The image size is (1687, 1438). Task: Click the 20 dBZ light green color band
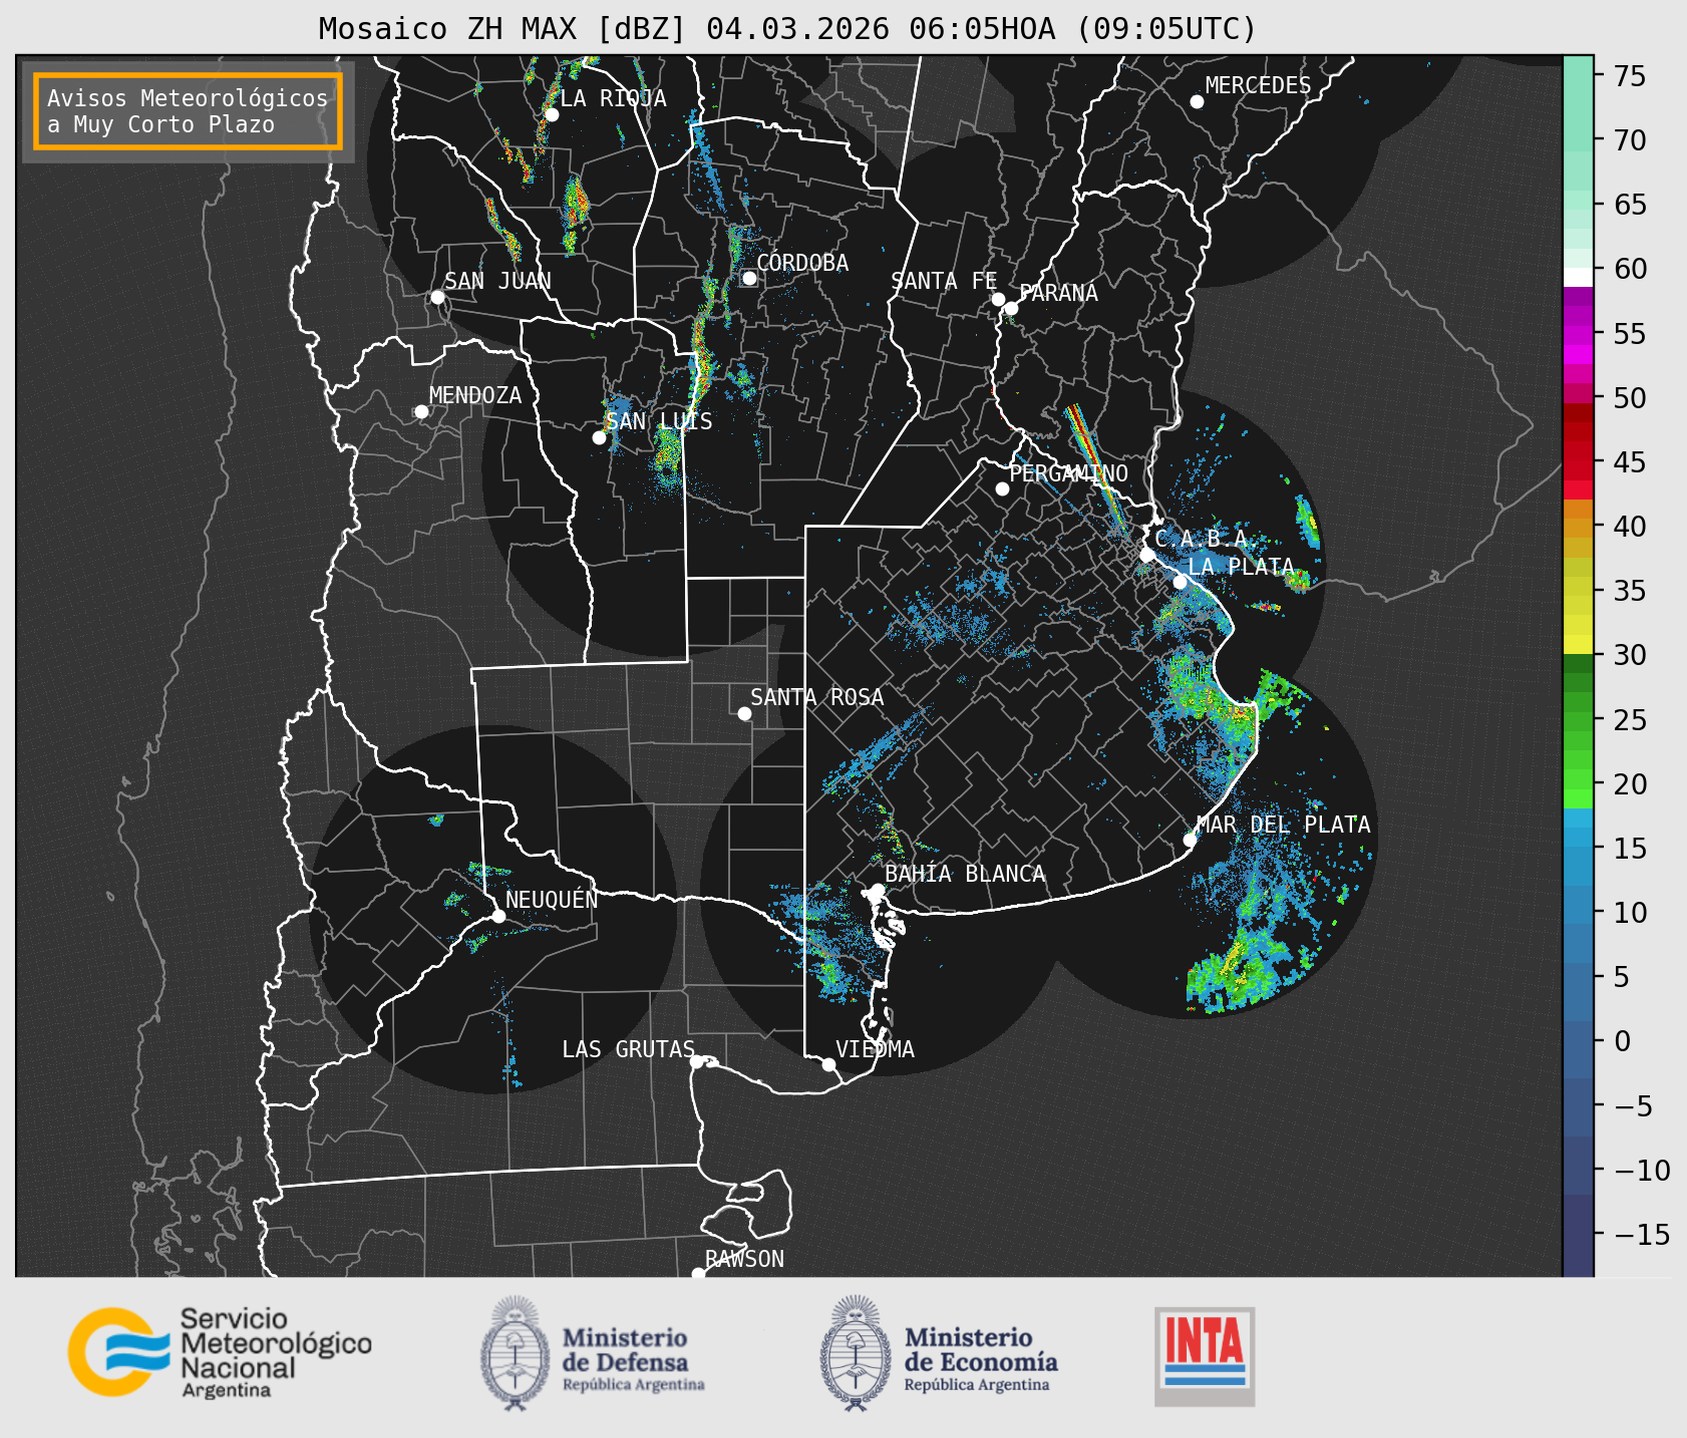1578,781
